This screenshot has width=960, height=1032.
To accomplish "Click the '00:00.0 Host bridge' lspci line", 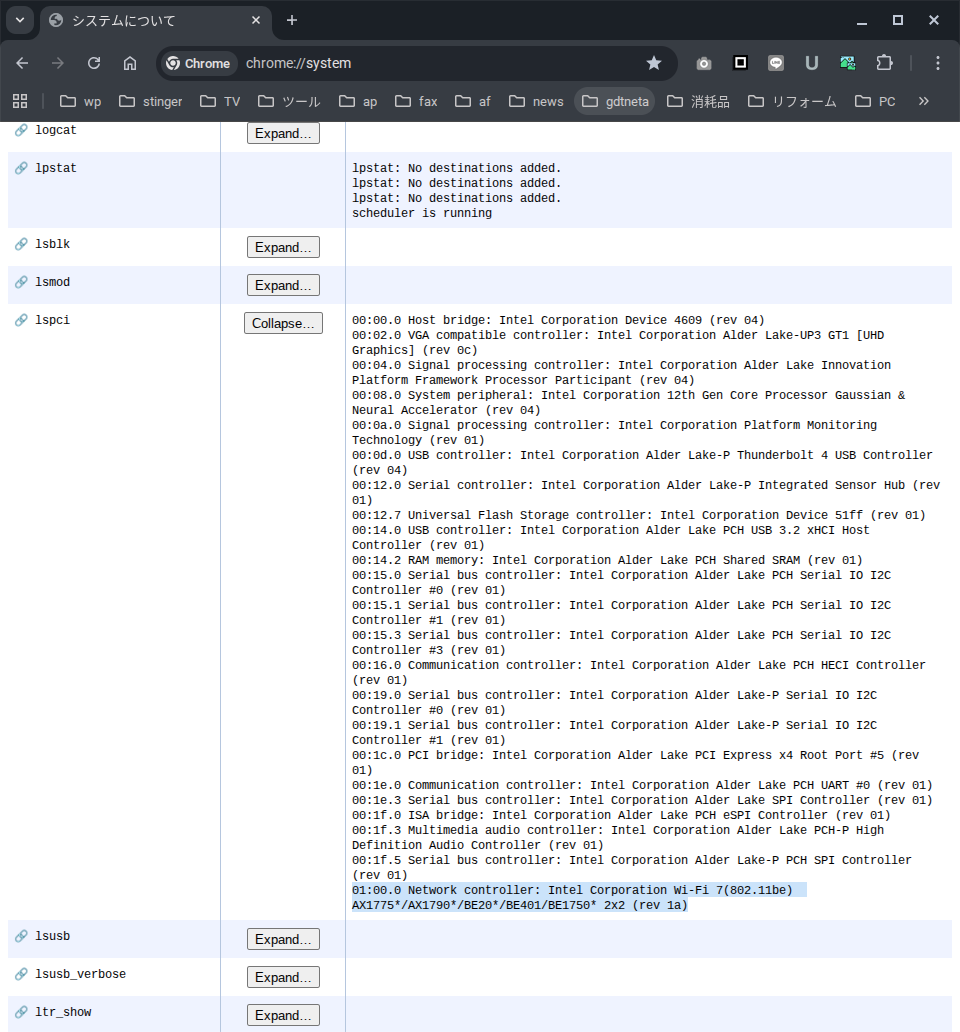I will pyautogui.click(x=558, y=320).
